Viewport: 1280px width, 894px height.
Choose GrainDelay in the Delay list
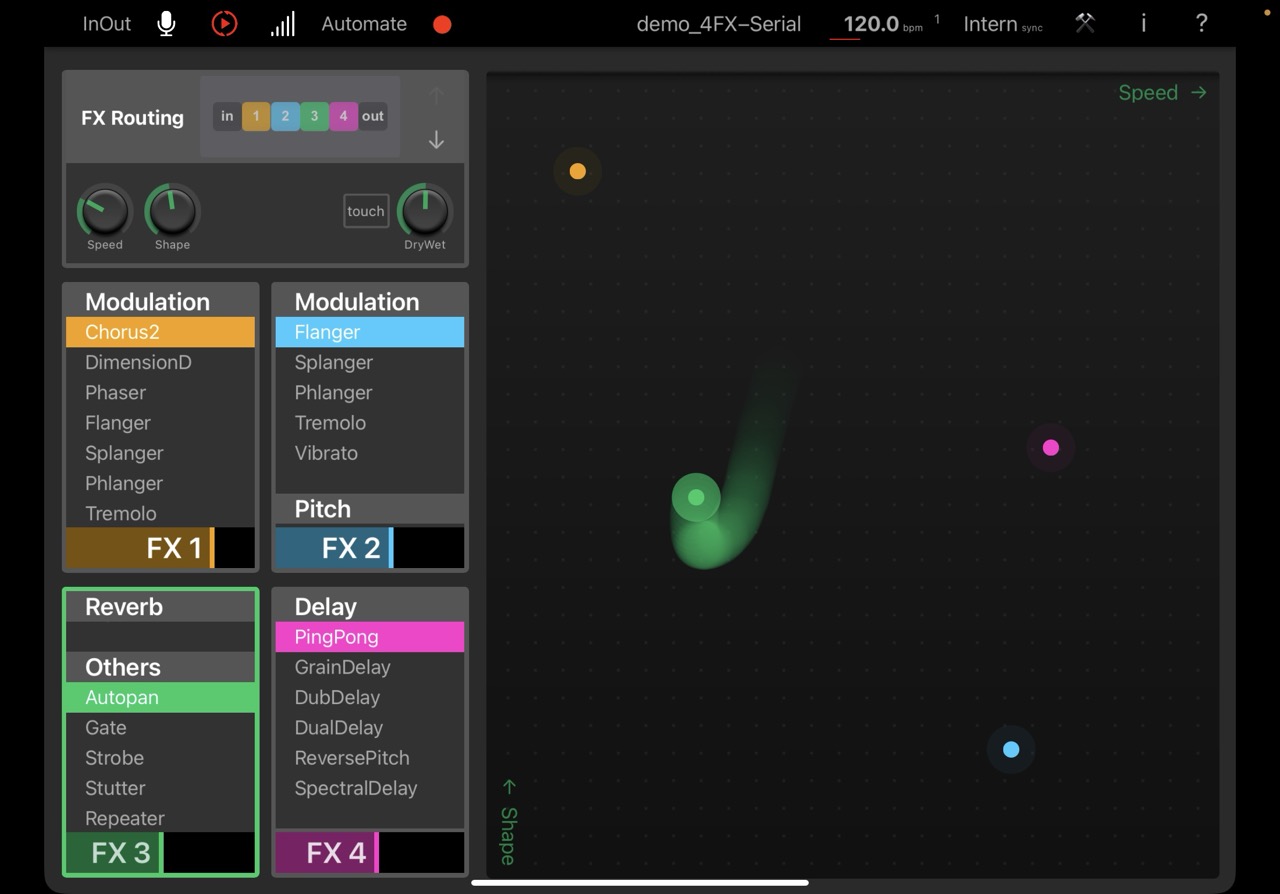[x=342, y=667]
